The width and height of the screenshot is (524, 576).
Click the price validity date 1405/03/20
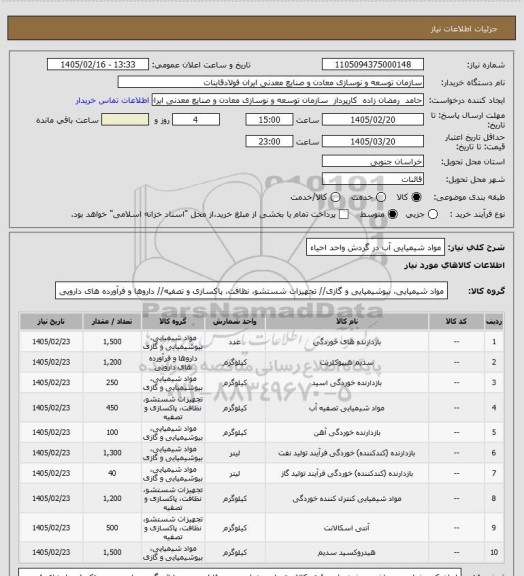click(373, 142)
